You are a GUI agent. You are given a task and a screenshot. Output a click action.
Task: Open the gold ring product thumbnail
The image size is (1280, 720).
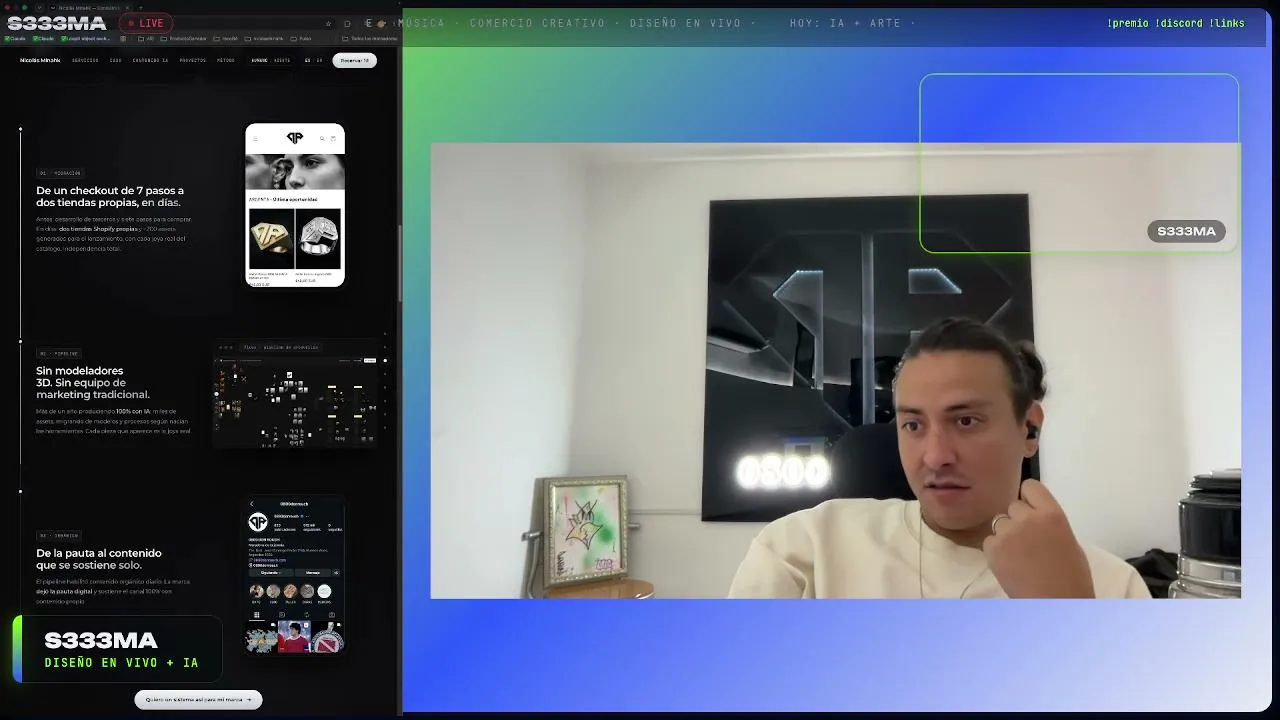click(271, 239)
